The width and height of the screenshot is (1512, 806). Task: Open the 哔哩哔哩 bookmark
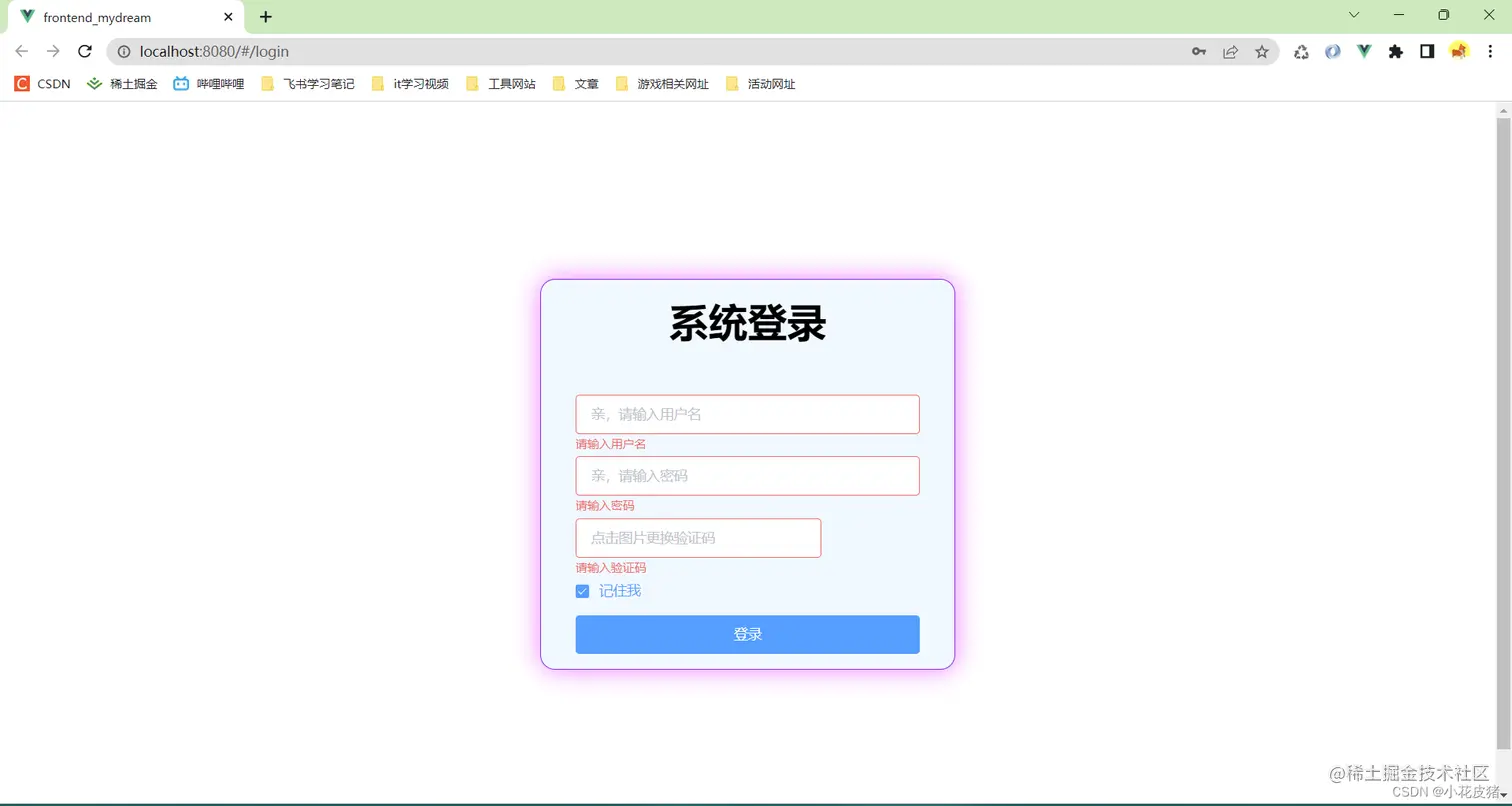[x=209, y=84]
